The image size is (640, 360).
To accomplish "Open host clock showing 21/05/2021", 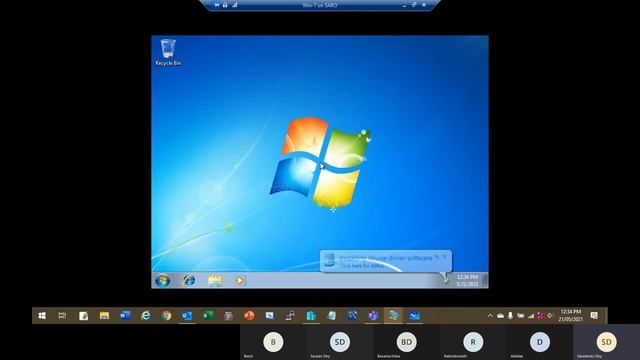I will (x=571, y=316).
